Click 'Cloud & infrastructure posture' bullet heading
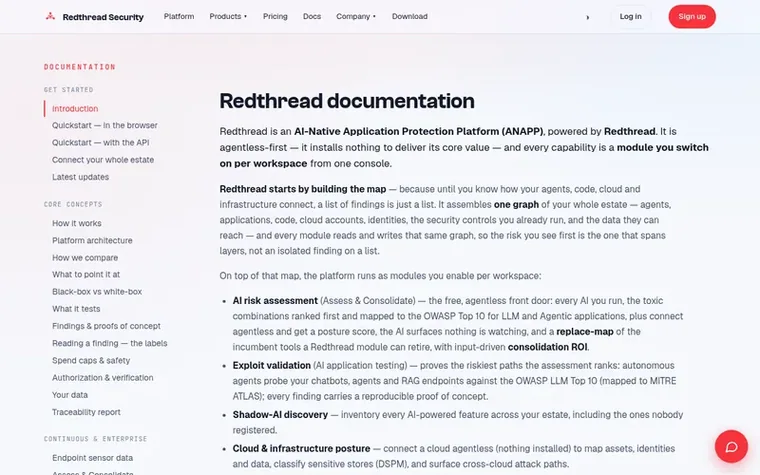760x475 pixels. [301, 449]
